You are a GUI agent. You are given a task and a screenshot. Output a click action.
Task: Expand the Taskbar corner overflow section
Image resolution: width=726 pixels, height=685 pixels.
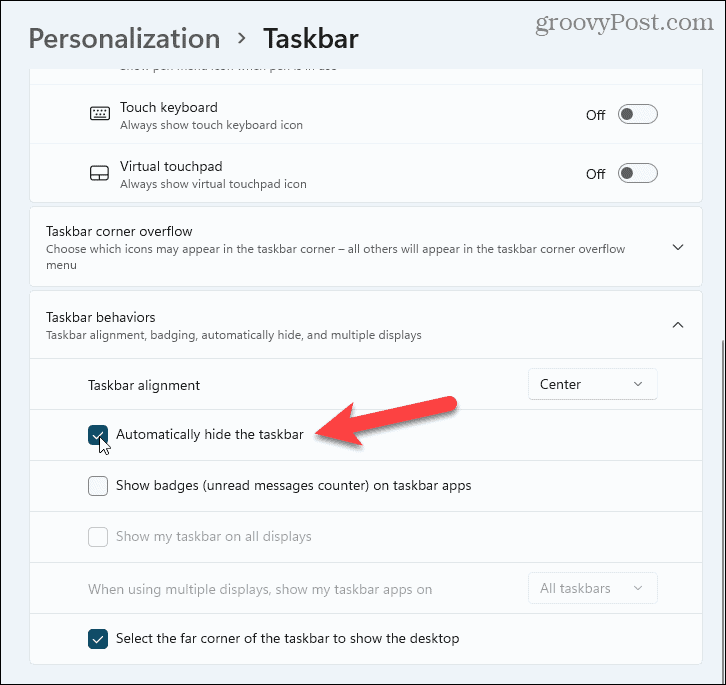[x=677, y=247]
